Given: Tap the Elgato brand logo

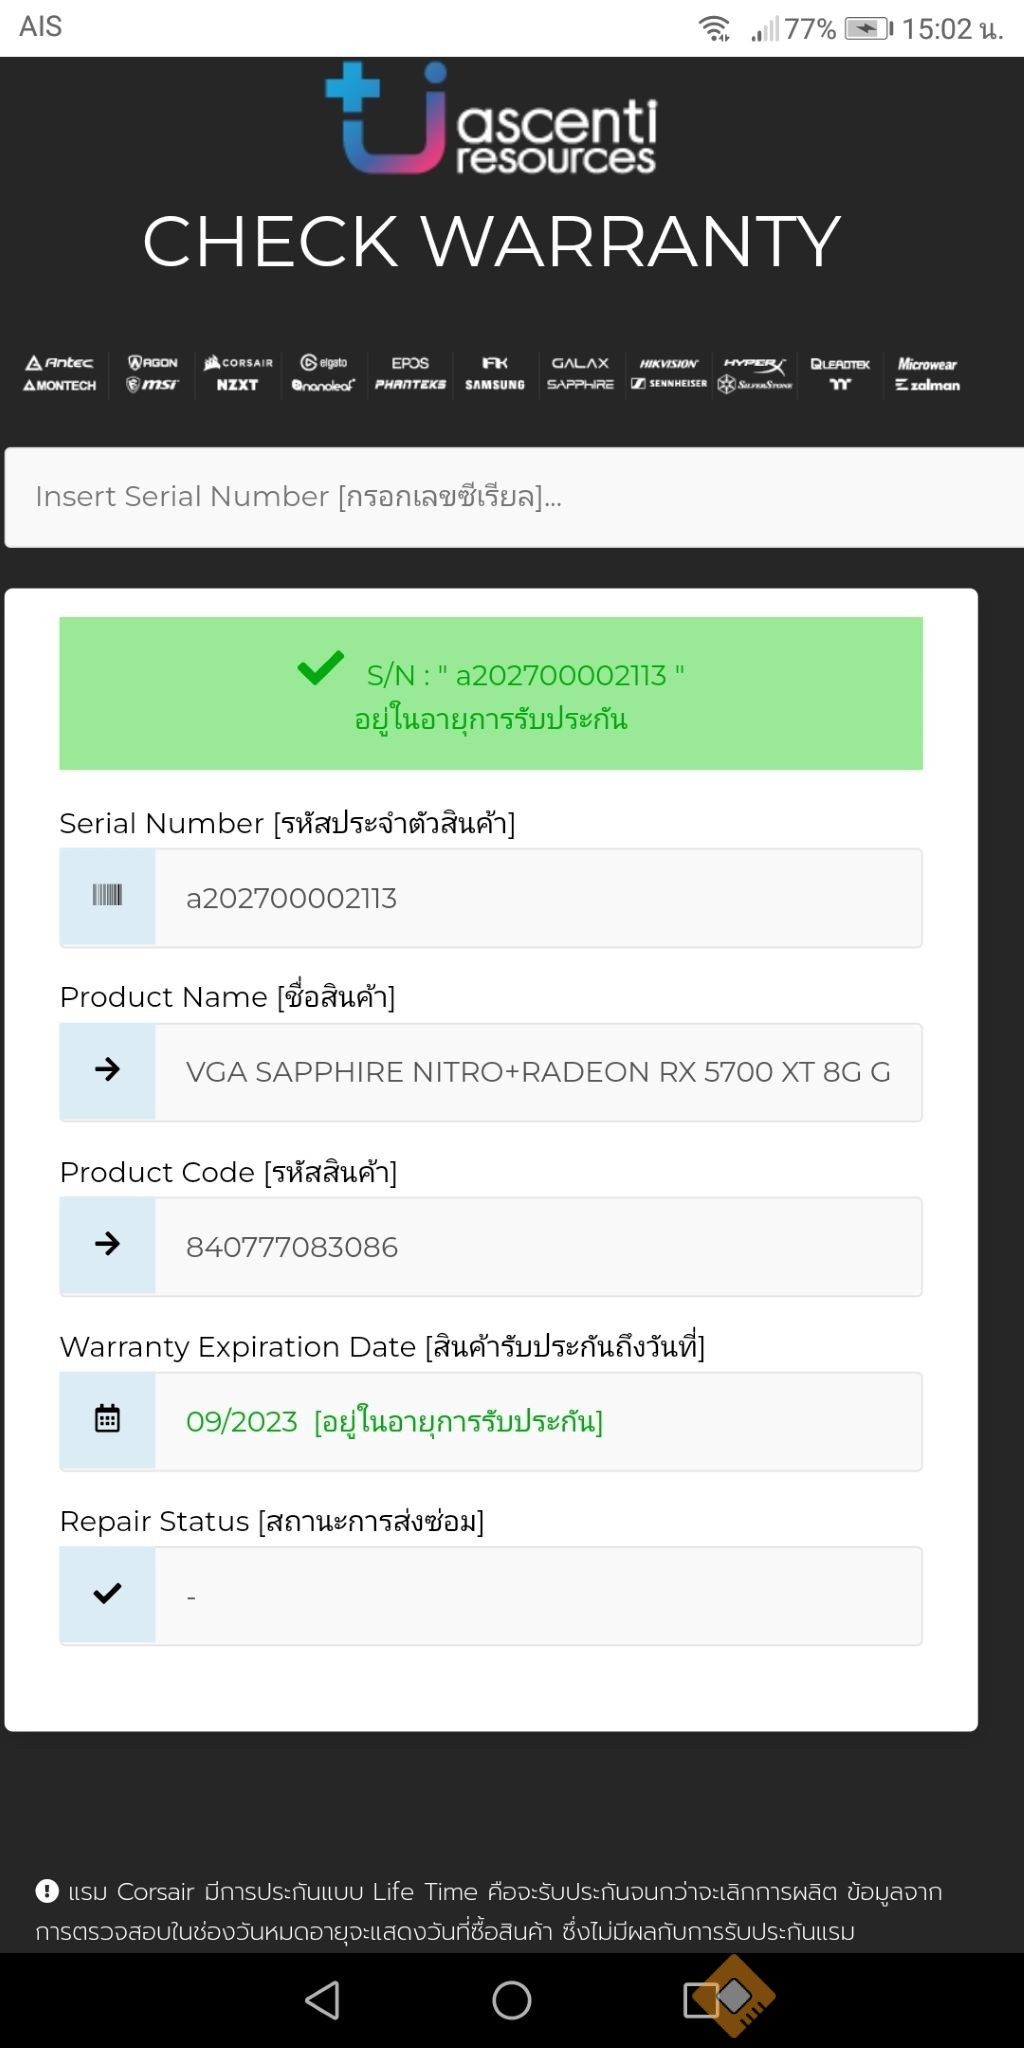Looking at the screenshot, I should click(x=324, y=363).
